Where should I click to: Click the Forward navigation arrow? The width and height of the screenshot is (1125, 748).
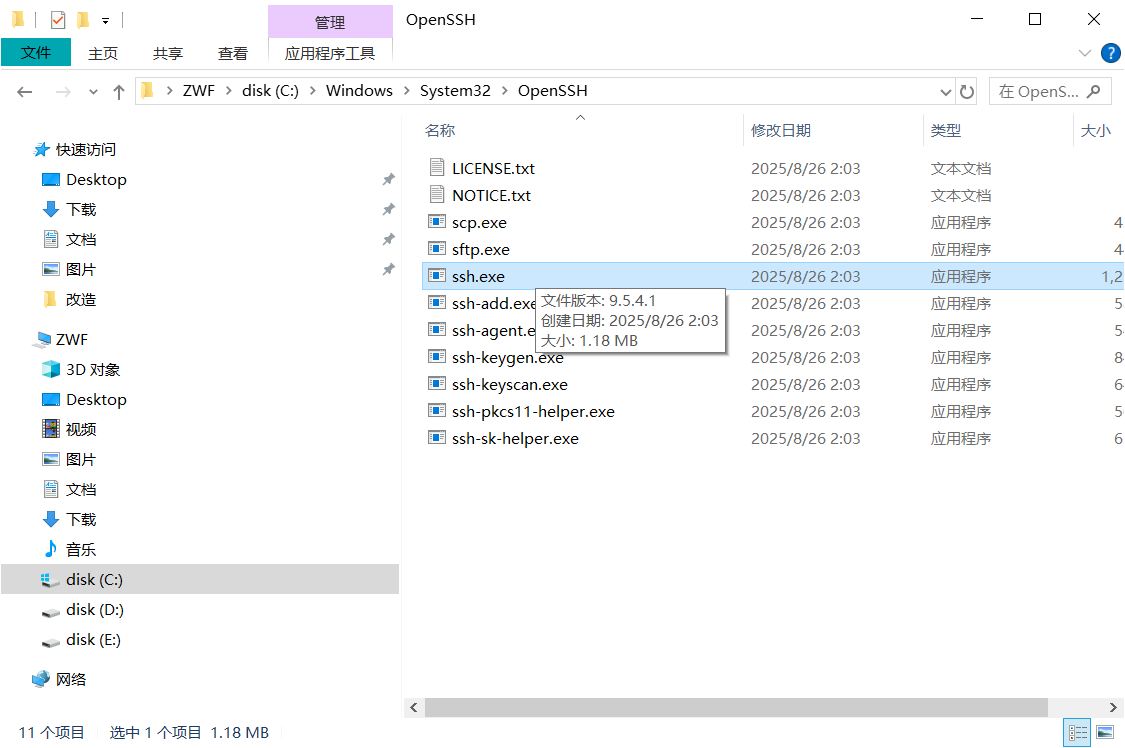pyautogui.click(x=63, y=92)
